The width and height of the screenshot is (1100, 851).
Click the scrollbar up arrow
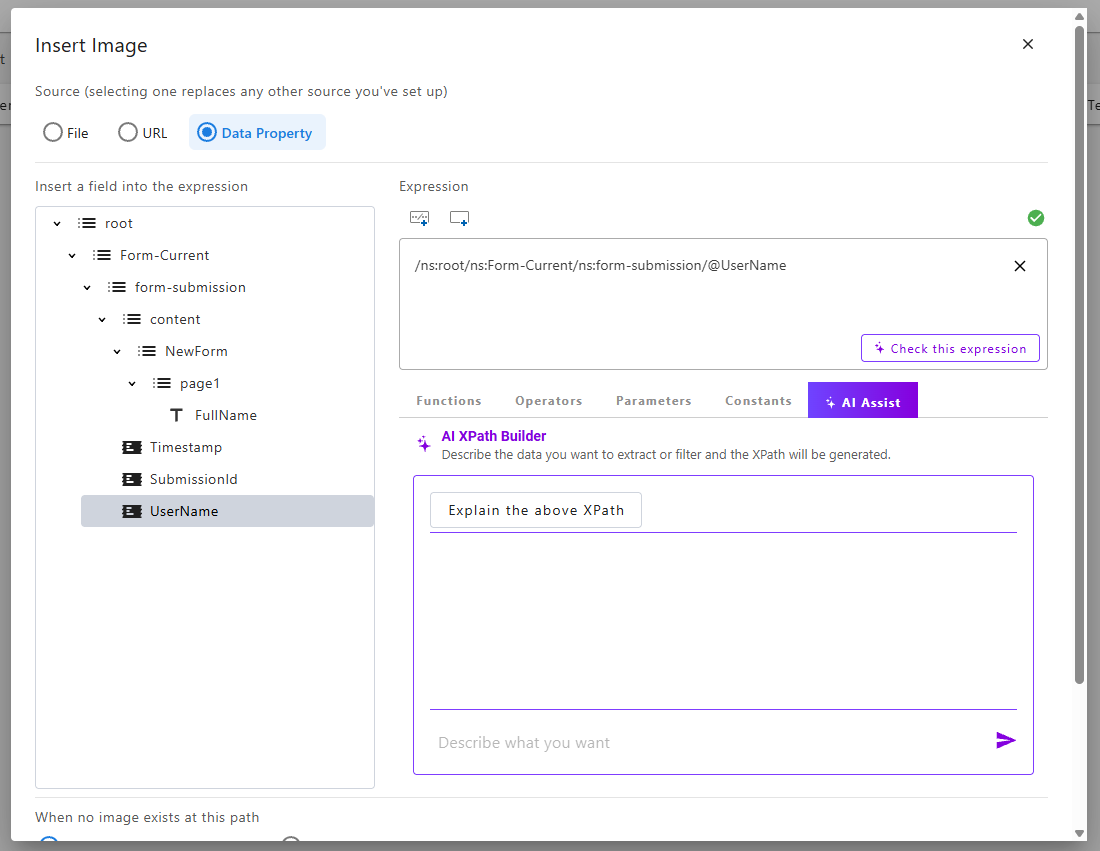(x=1080, y=16)
